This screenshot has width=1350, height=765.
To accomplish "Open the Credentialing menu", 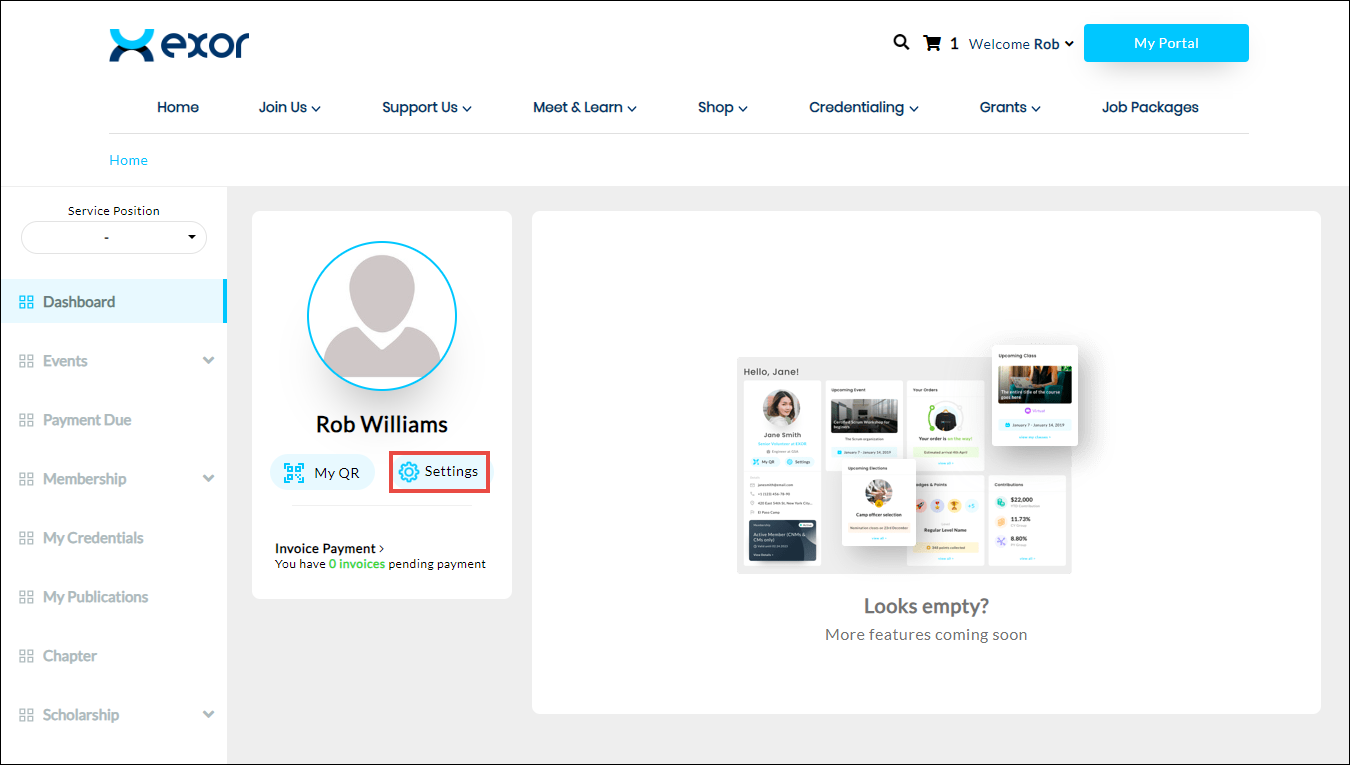I will (x=864, y=108).
